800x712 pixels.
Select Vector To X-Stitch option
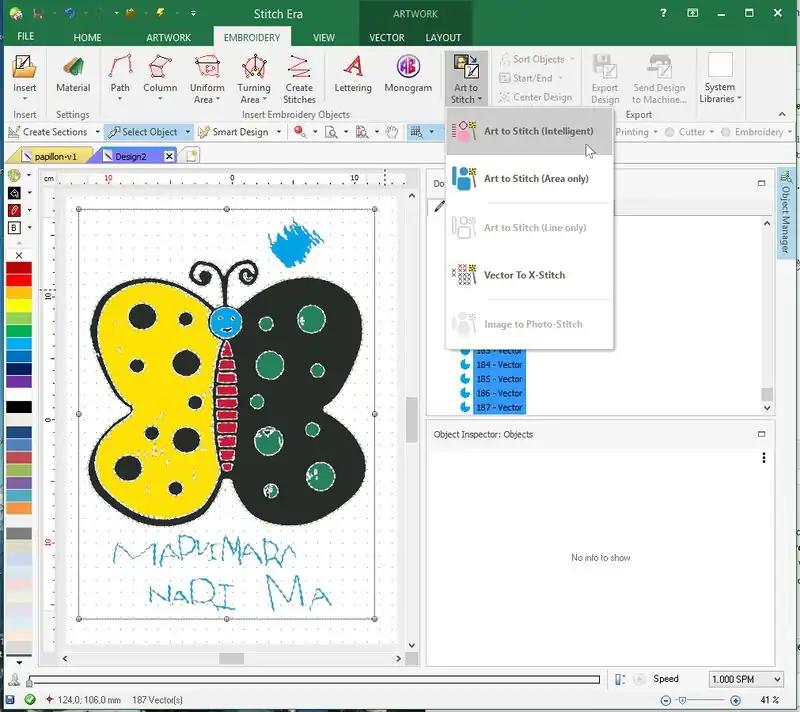click(x=524, y=275)
